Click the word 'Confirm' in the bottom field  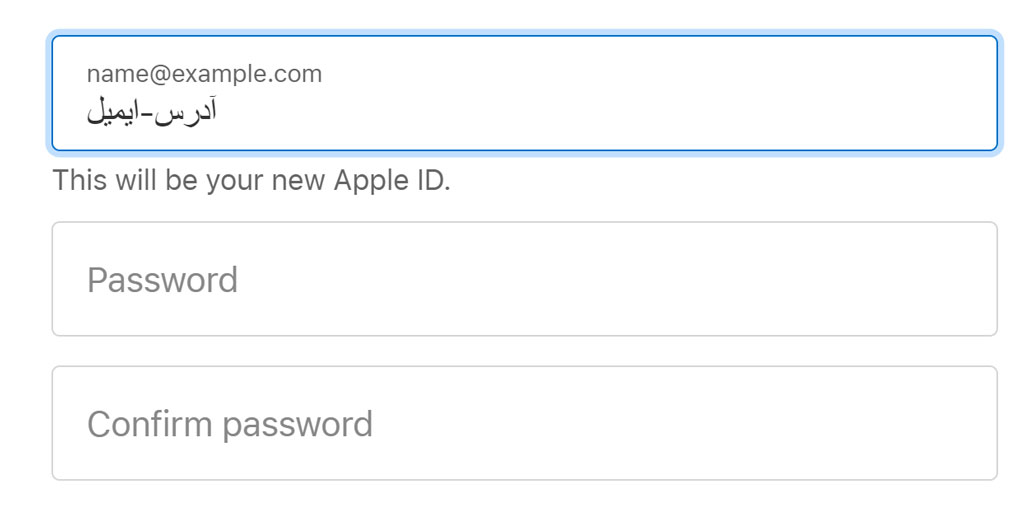click(x=151, y=424)
